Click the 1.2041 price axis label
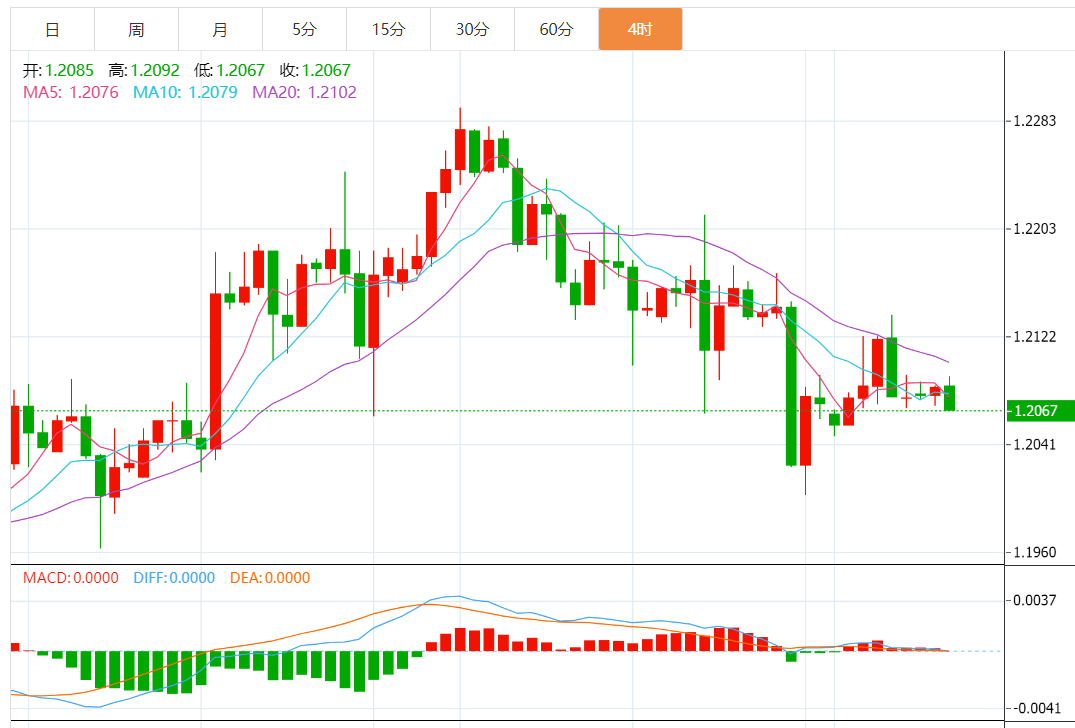The height and width of the screenshot is (728, 1075). pyautogui.click(x=1035, y=444)
